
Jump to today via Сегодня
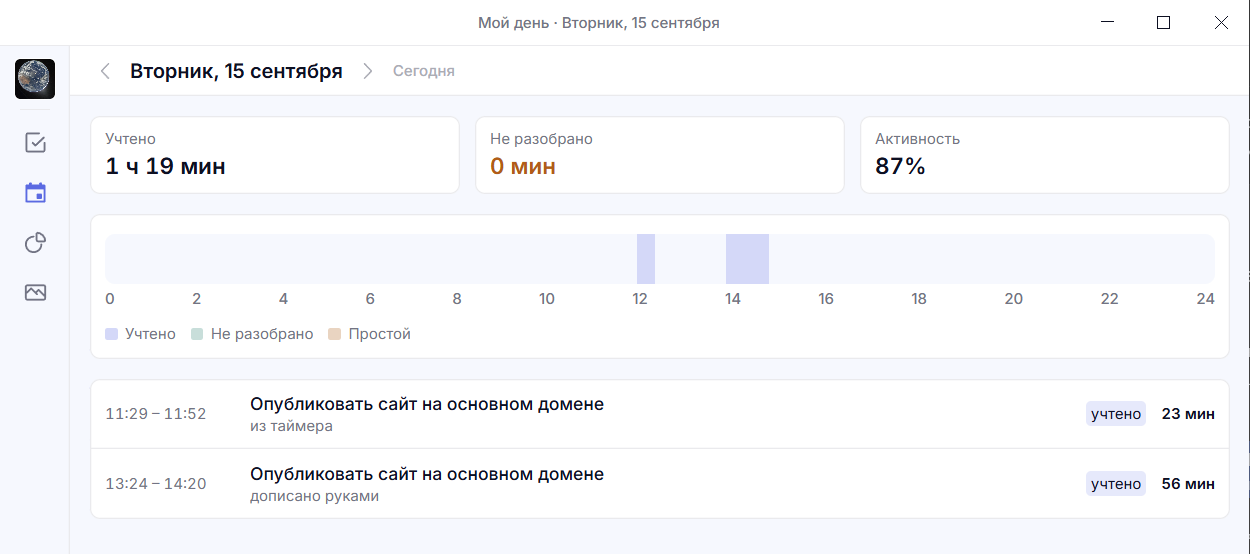click(x=424, y=71)
